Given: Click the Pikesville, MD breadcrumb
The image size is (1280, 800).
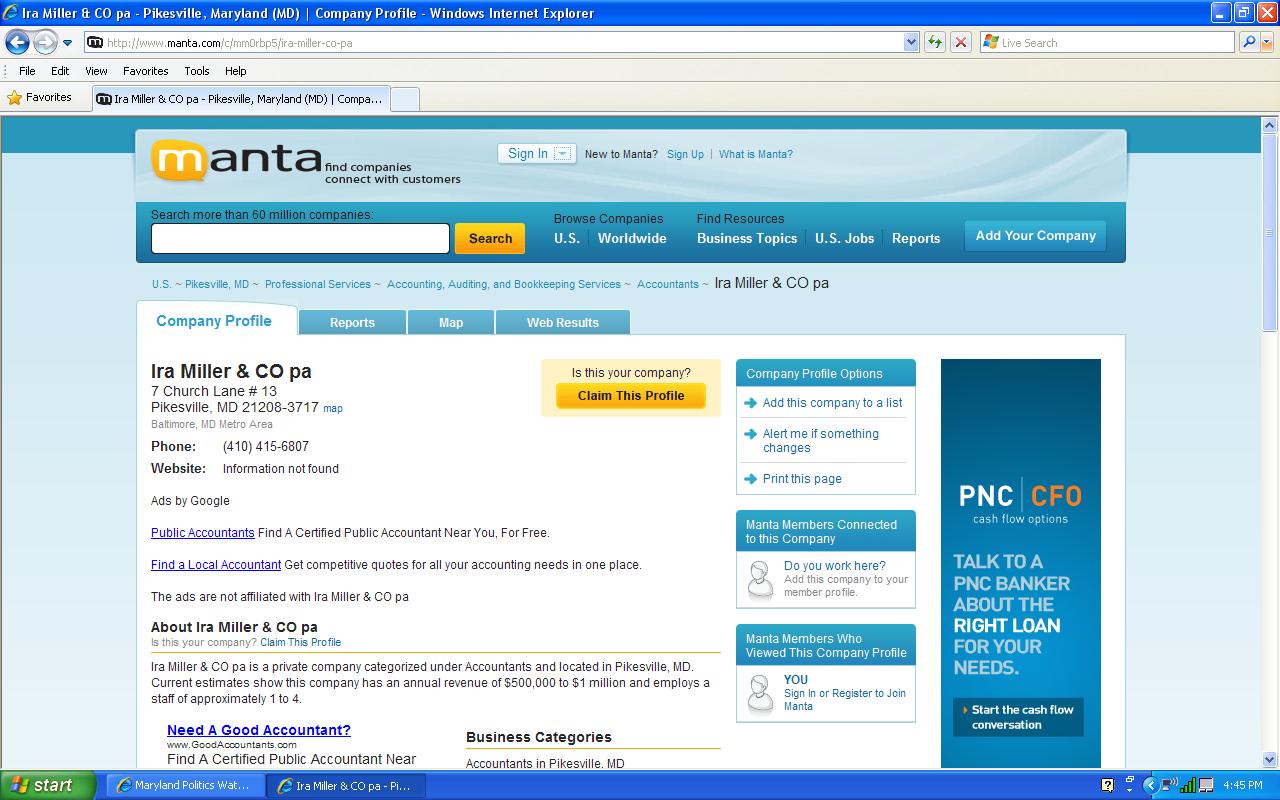Looking at the screenshot, I should click(217, 284).
